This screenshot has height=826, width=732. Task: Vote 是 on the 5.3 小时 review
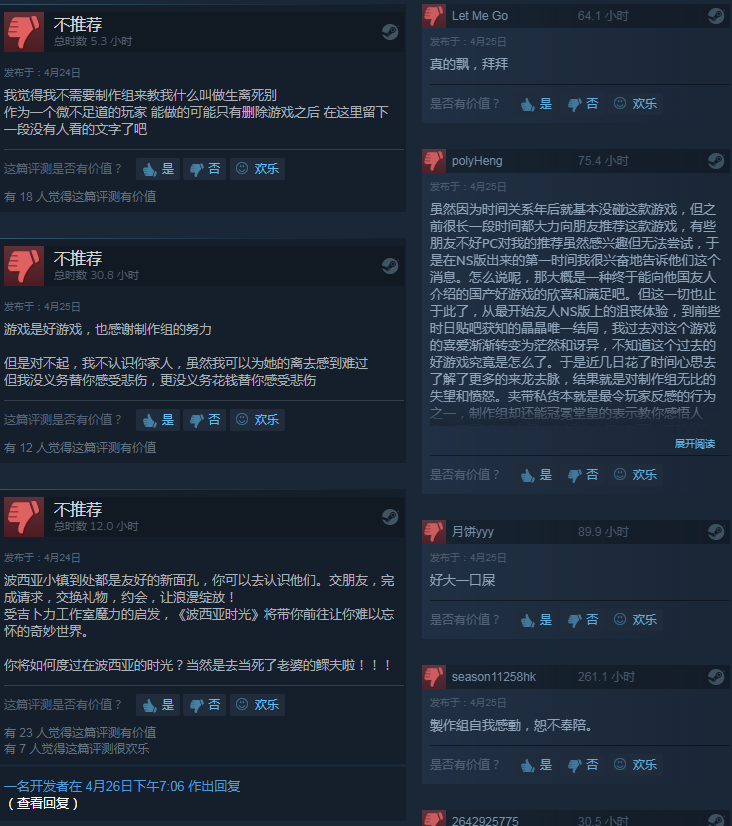tap(158, 169)
